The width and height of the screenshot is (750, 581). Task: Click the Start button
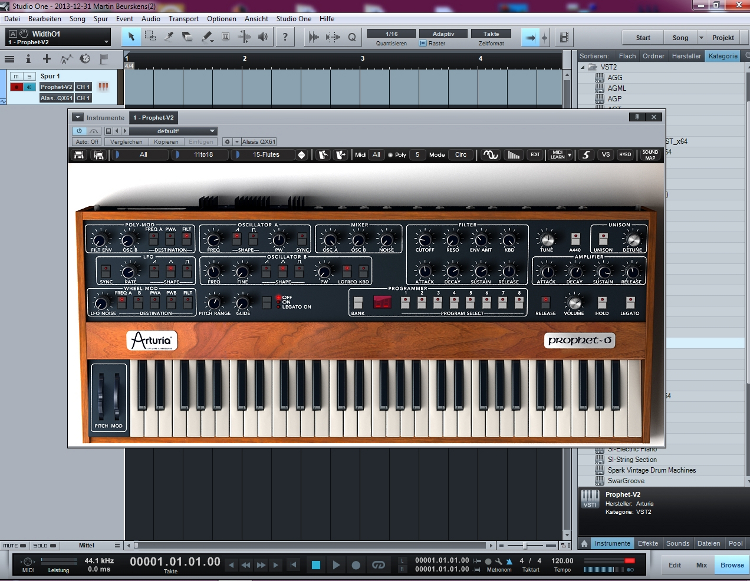643,37
